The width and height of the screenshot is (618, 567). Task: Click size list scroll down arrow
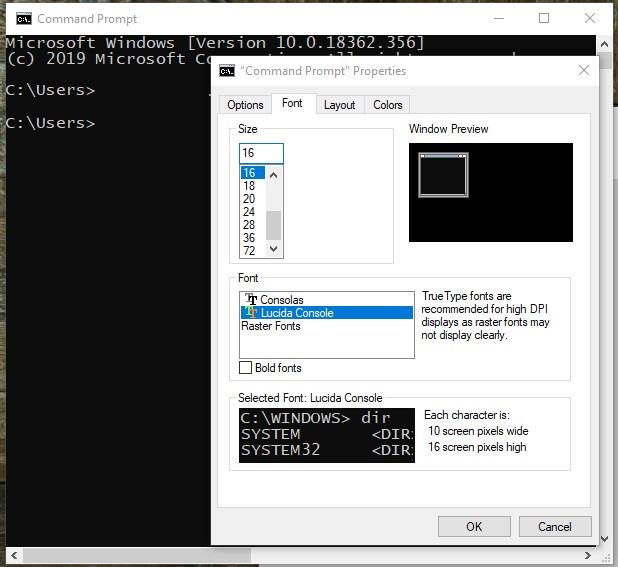(274, 249)
